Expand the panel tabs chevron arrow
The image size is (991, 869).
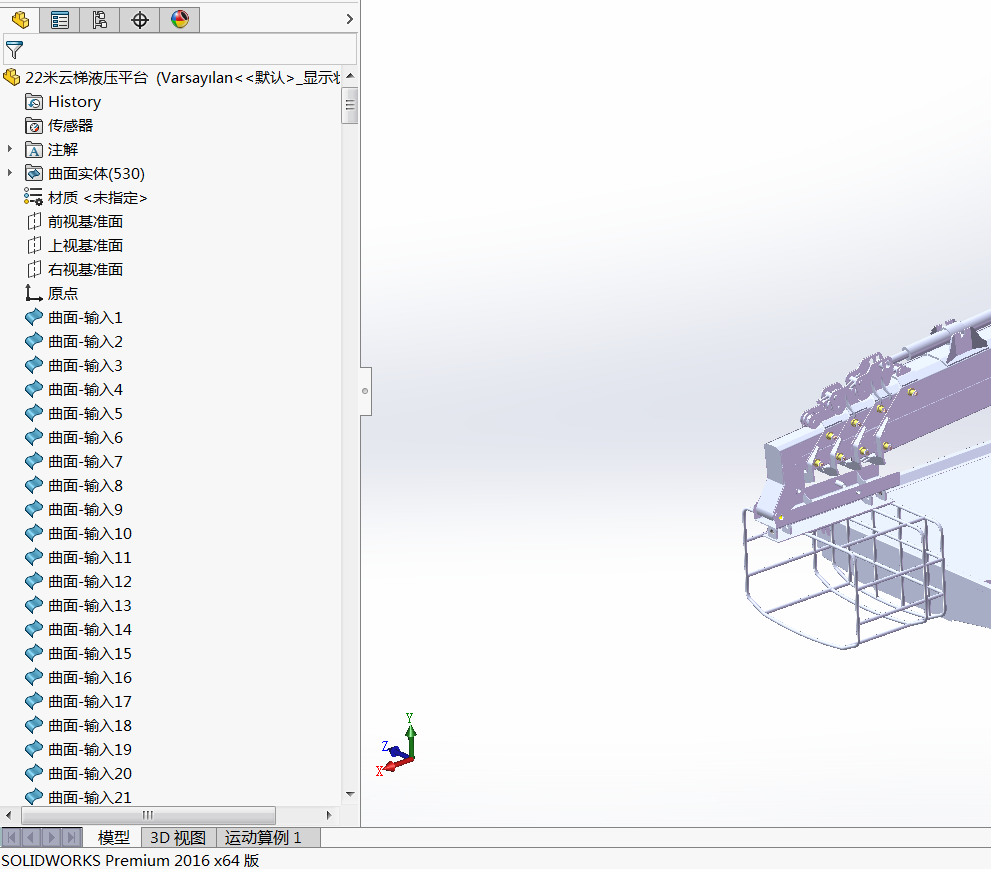tap(349, 19)
